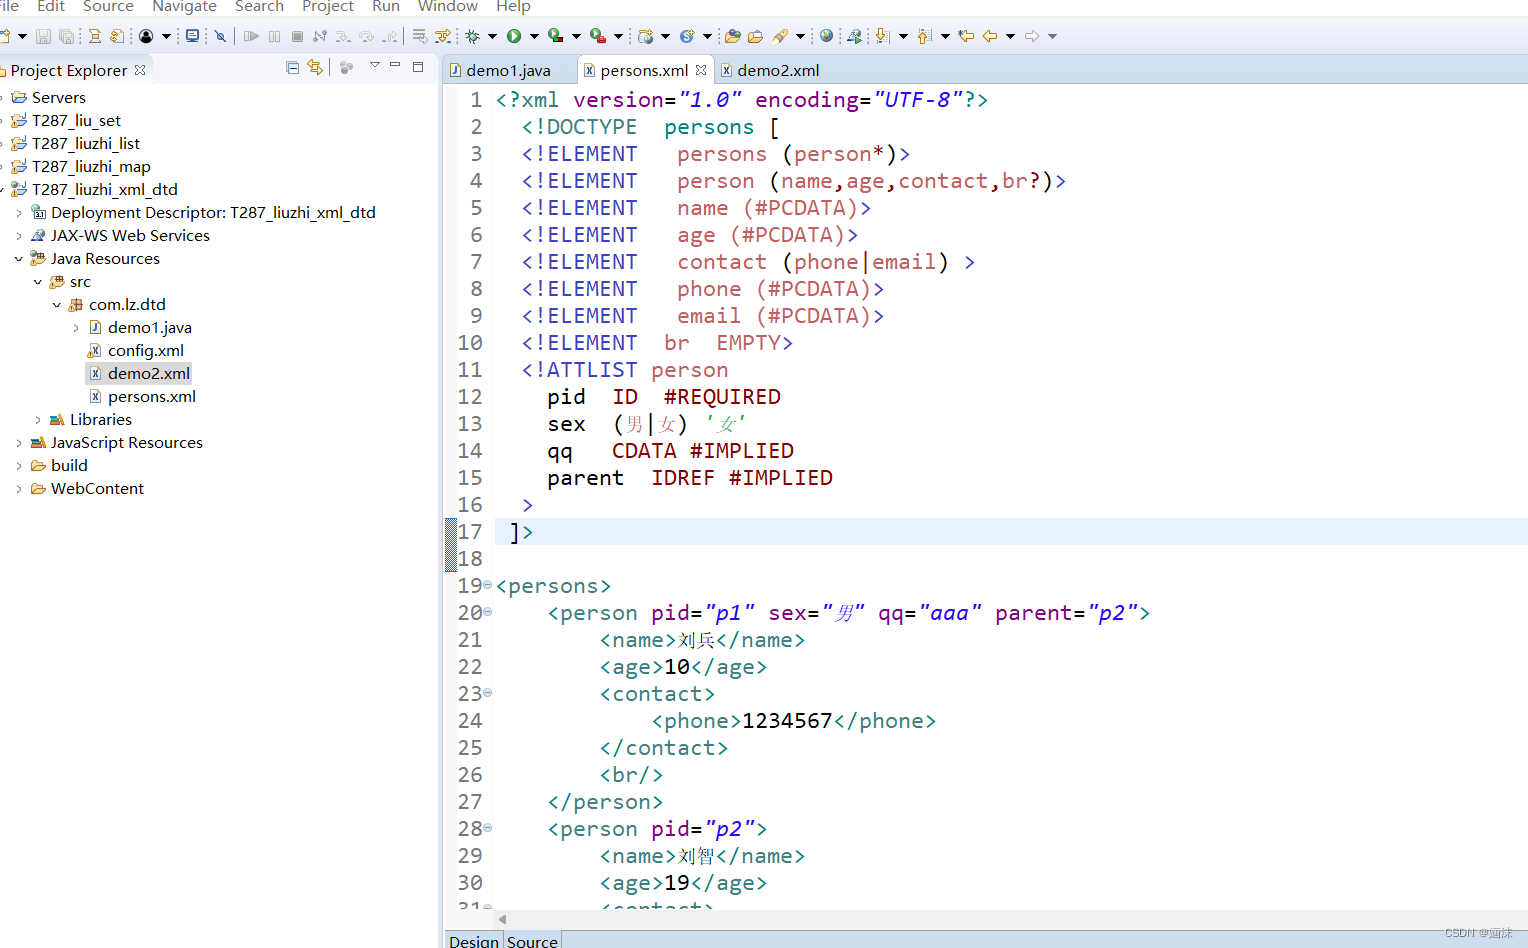This screenshot has width=1528, height=948.
Task: Switch to the Source tab at bottom
Action: [532, 940]
